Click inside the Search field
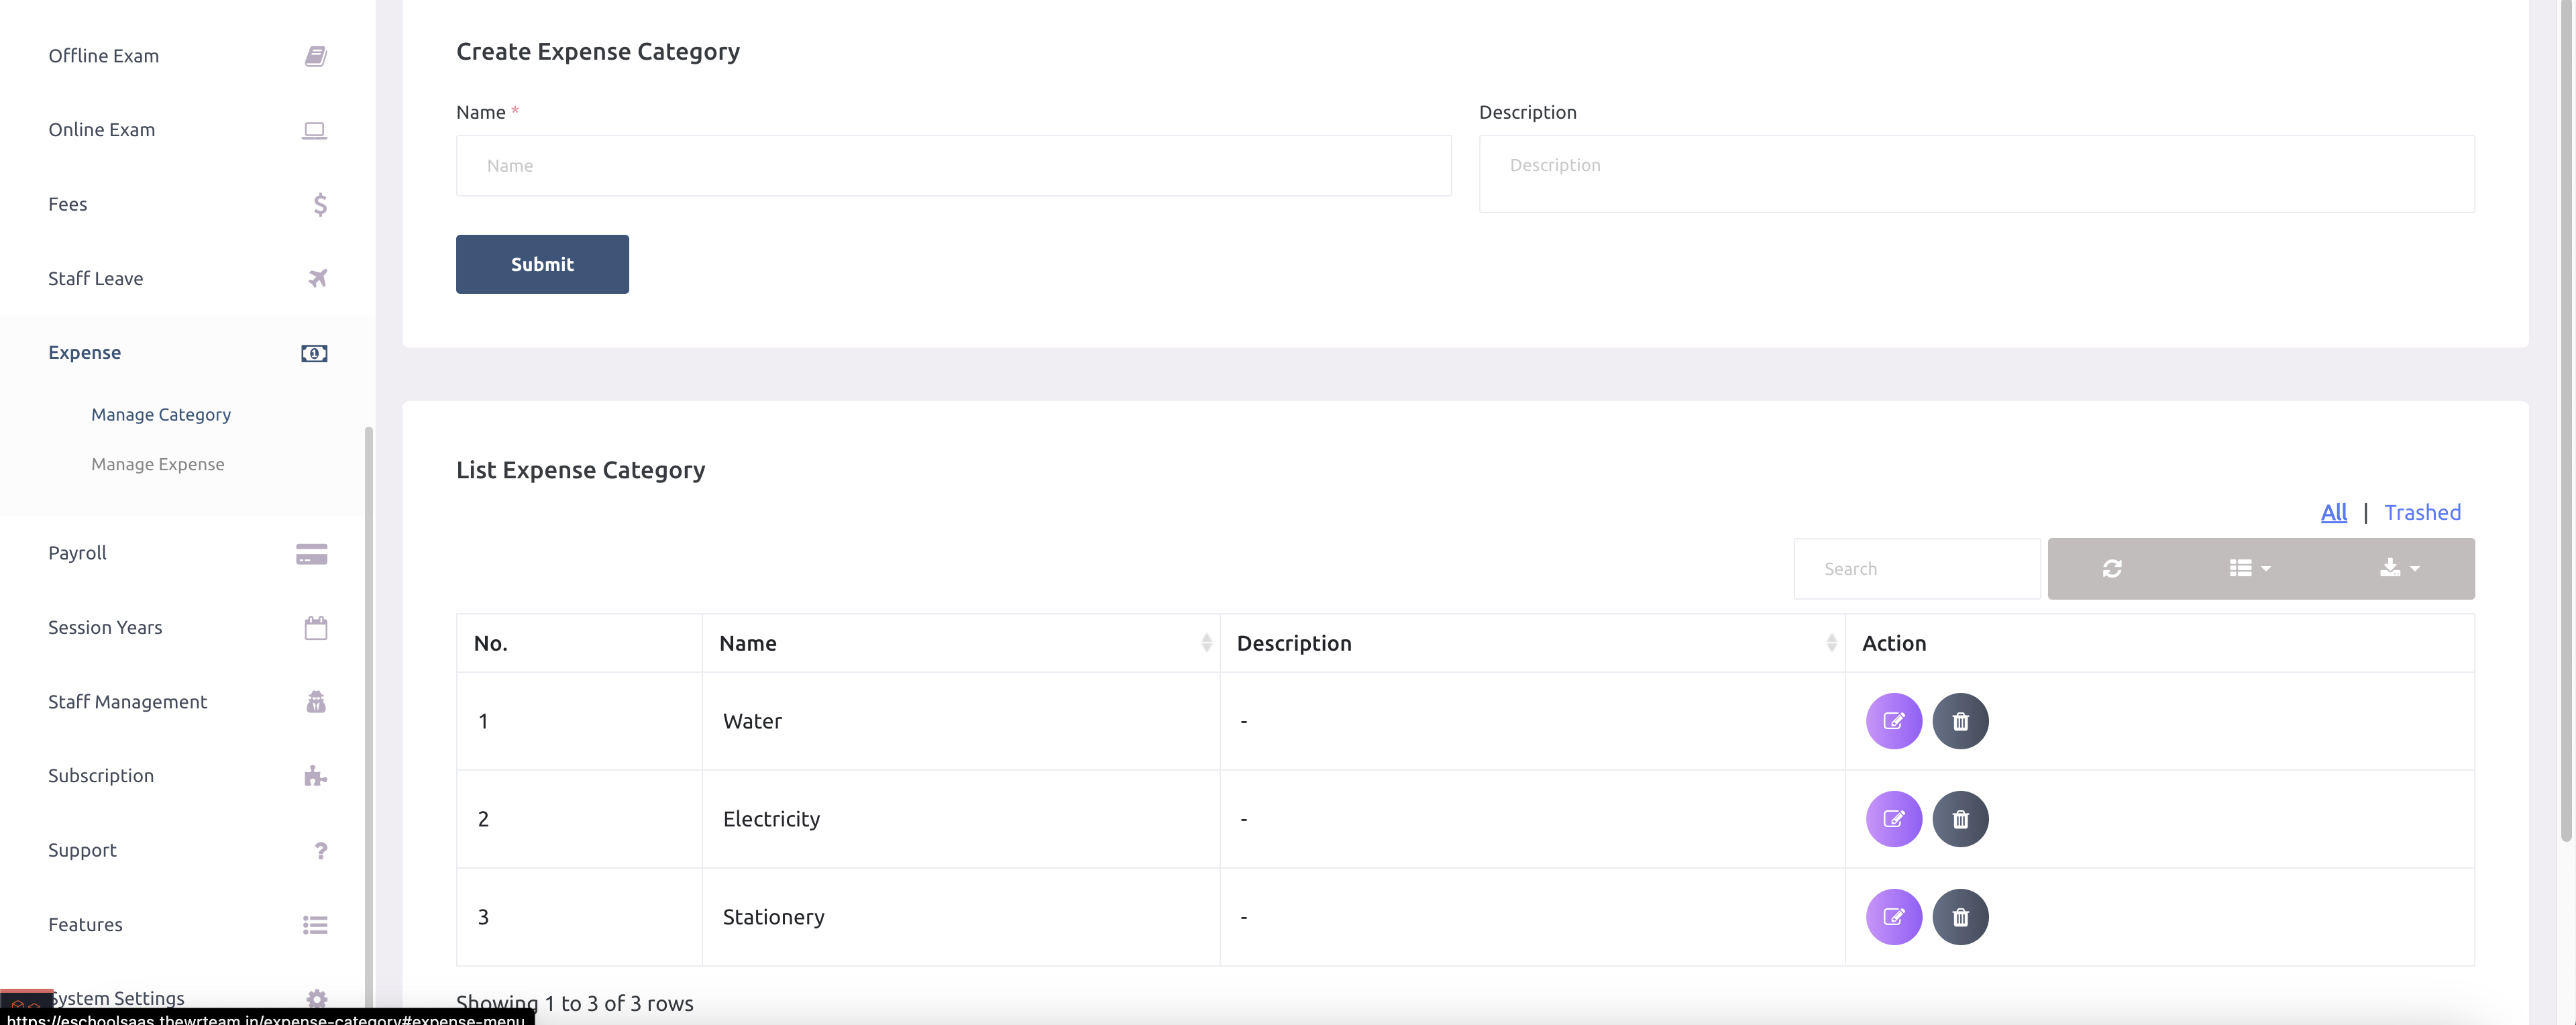The height and width of the screenshot is (1025, 2576). click(x=1916, y=568)
